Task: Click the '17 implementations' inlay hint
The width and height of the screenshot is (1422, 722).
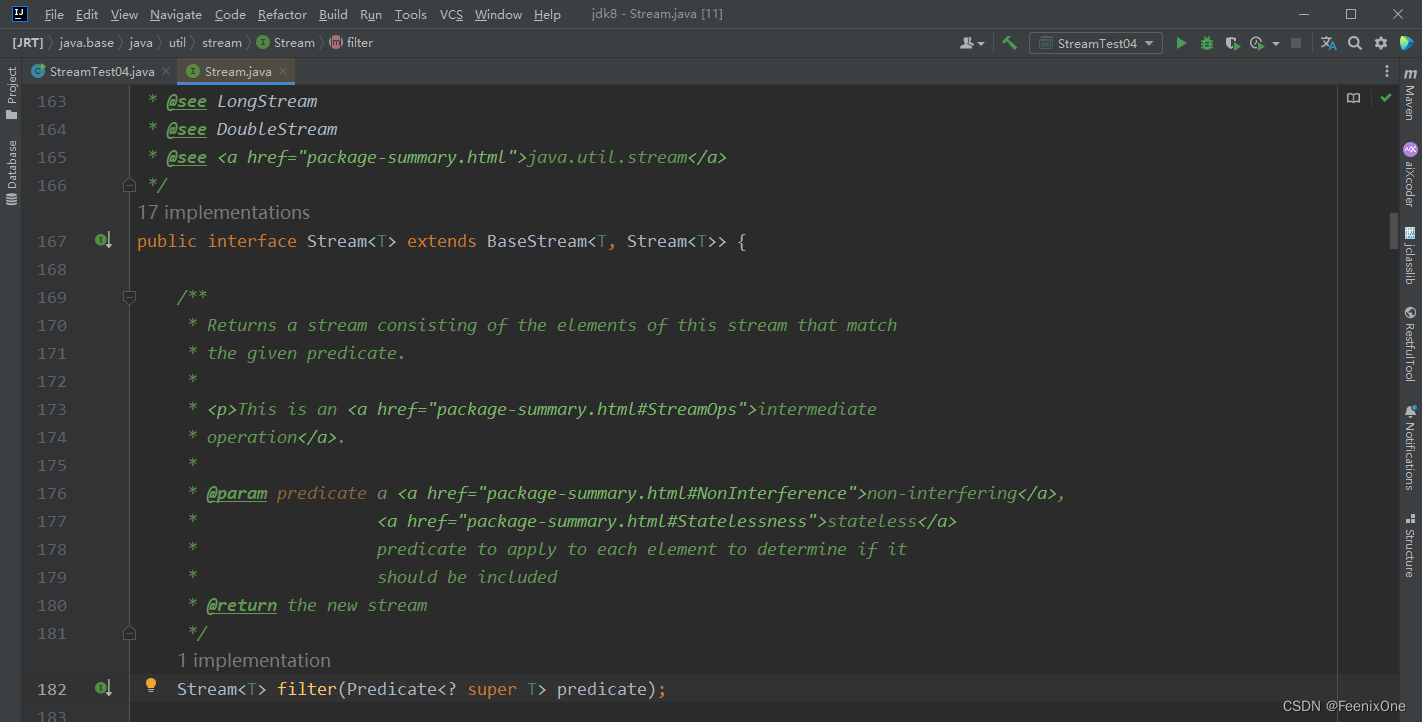Action: [x=224, y=212]
